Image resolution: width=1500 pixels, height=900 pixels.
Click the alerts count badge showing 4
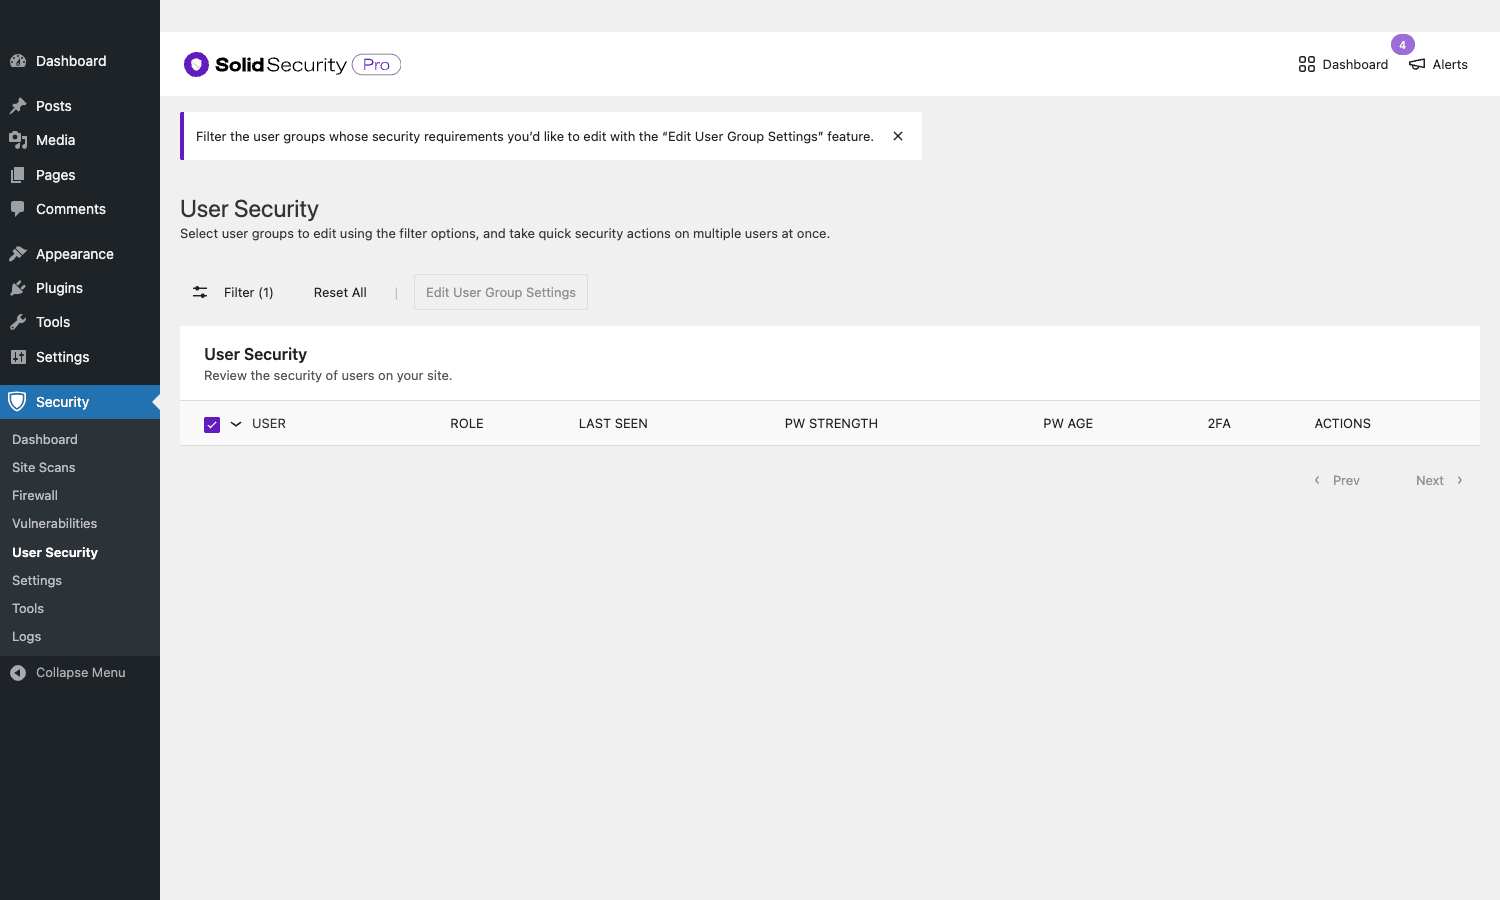pos(1402,45)
